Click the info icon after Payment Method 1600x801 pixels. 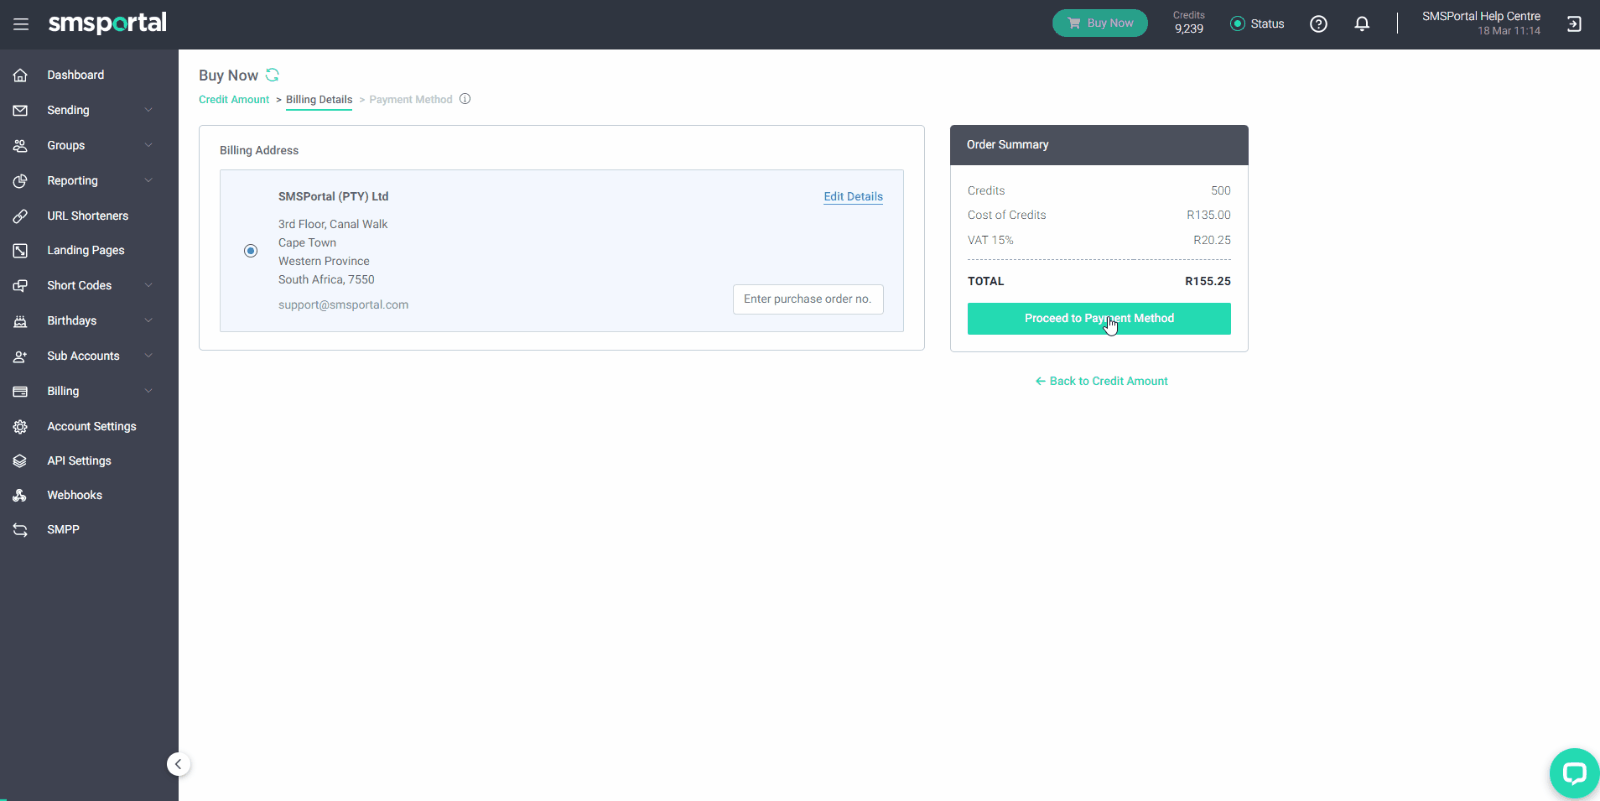pos(465,99)
